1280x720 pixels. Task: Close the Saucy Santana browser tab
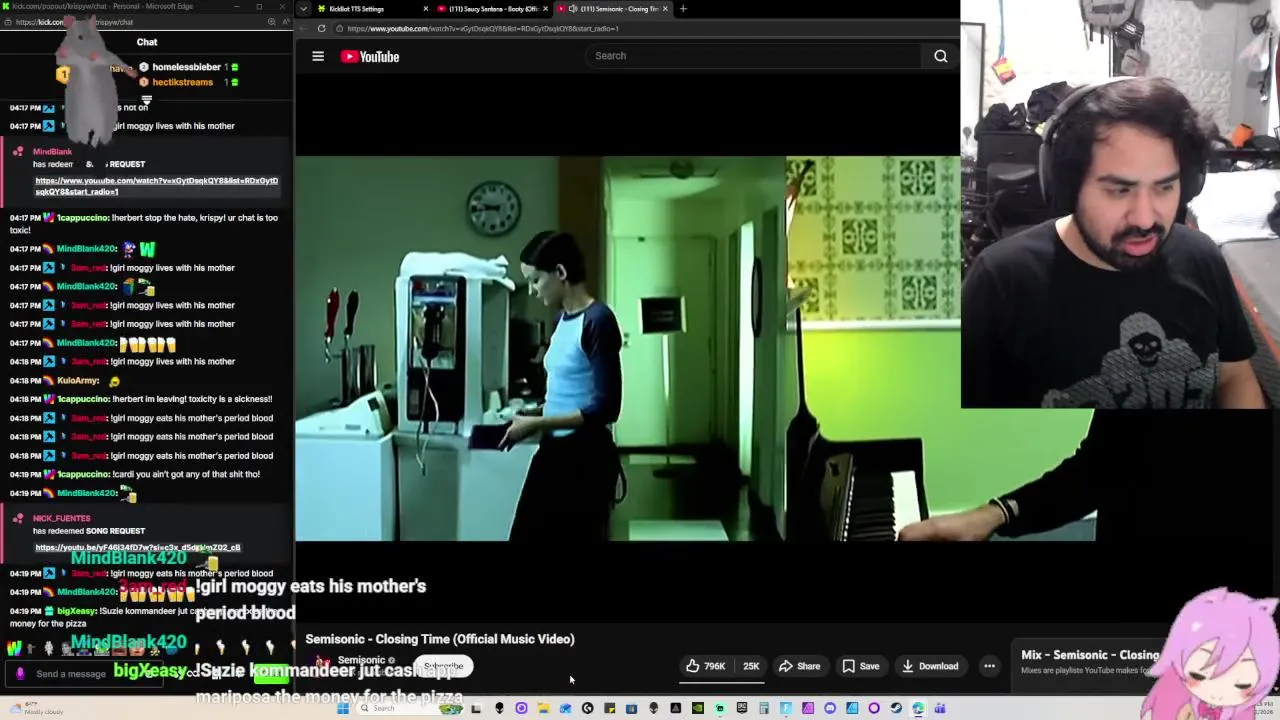545,9
